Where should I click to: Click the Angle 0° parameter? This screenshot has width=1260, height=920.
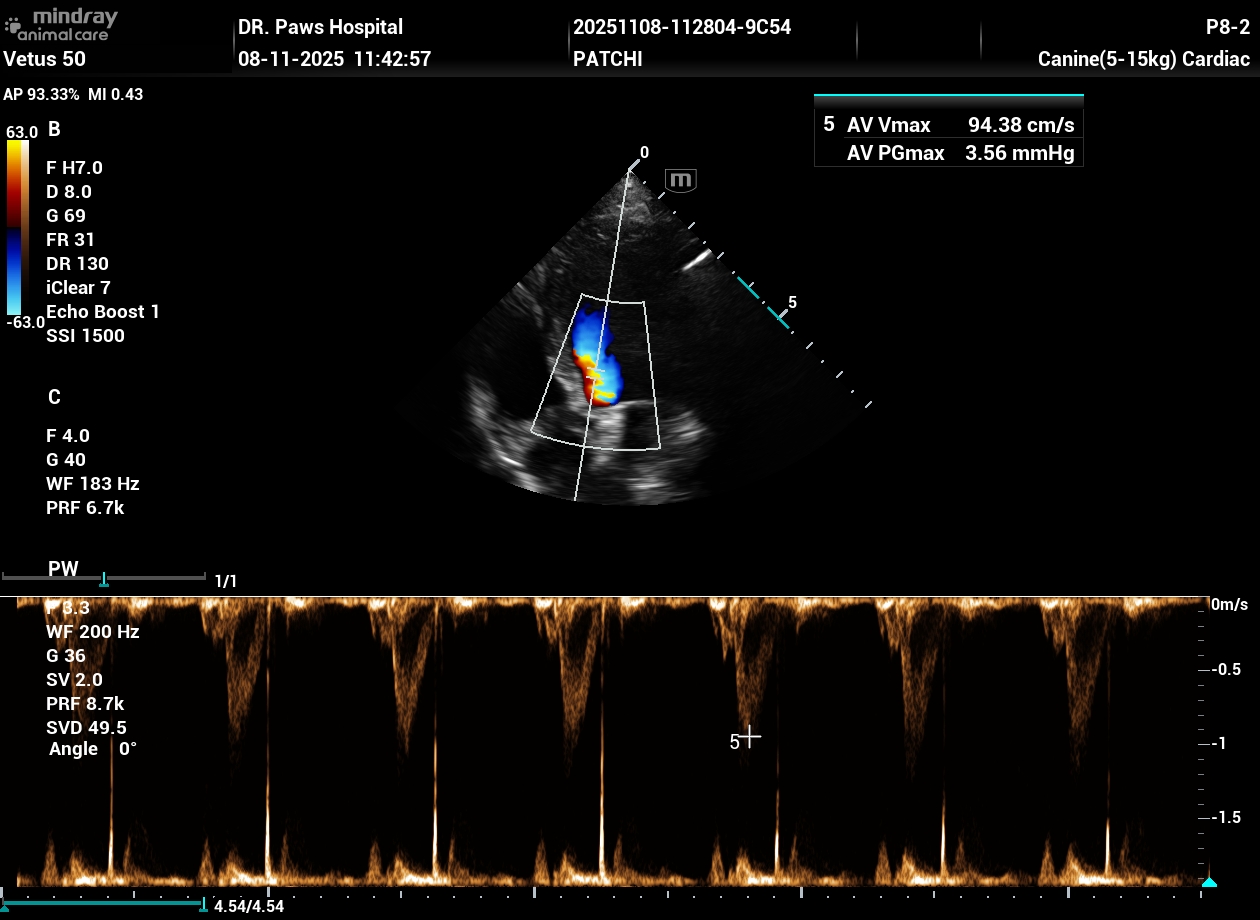pos(92,749)
